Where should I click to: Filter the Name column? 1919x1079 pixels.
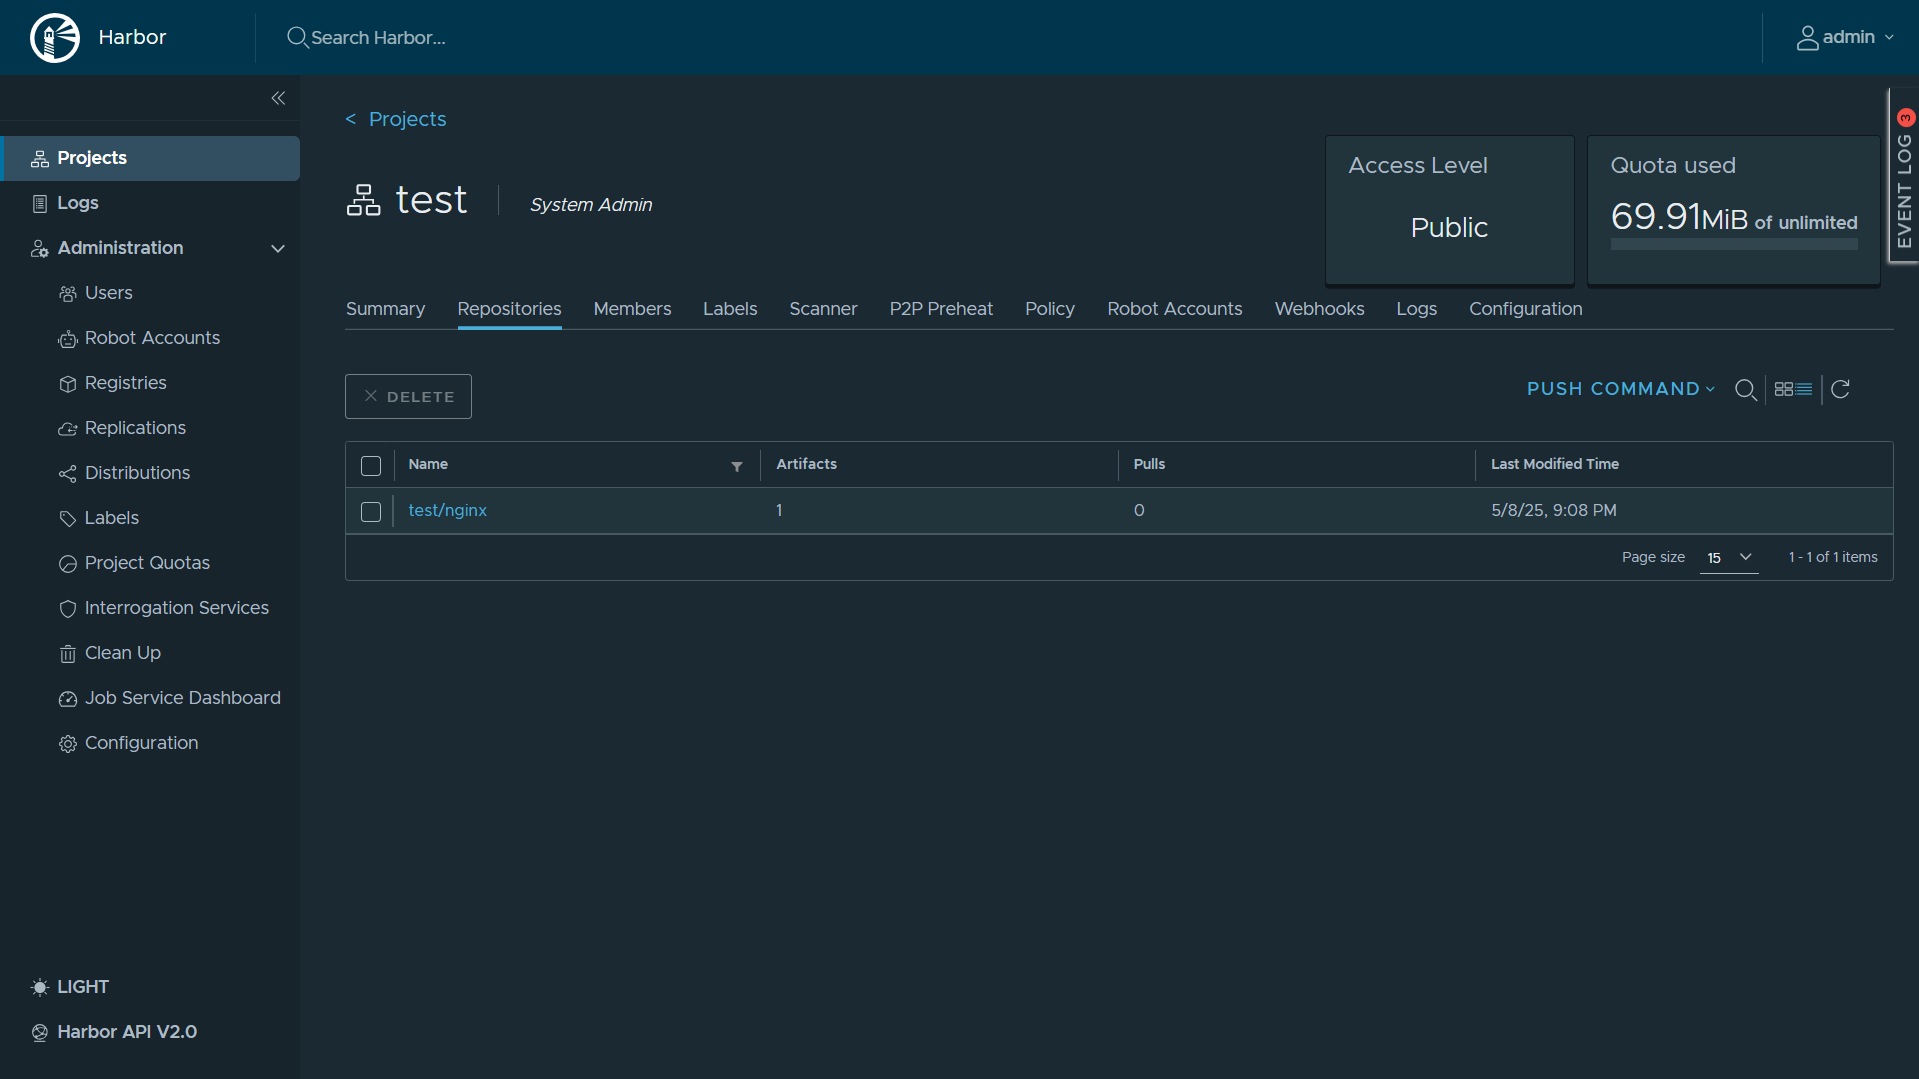click(737, 466)
